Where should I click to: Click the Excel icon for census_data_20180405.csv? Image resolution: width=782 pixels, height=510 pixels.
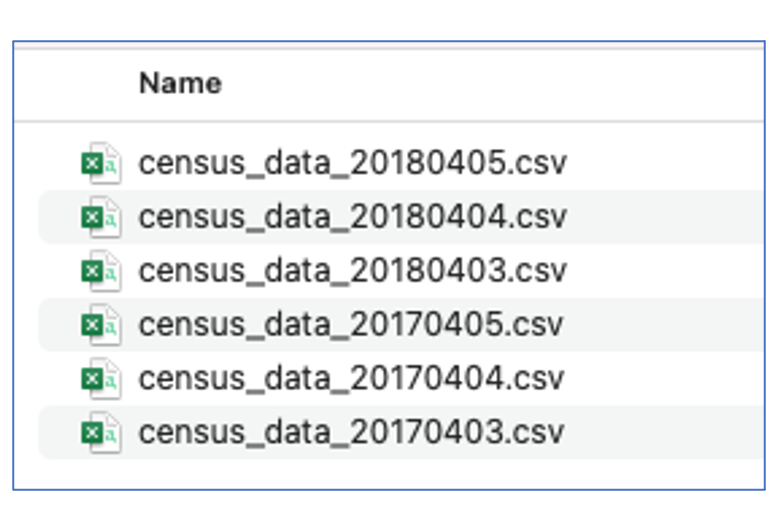tap(100, 163)
